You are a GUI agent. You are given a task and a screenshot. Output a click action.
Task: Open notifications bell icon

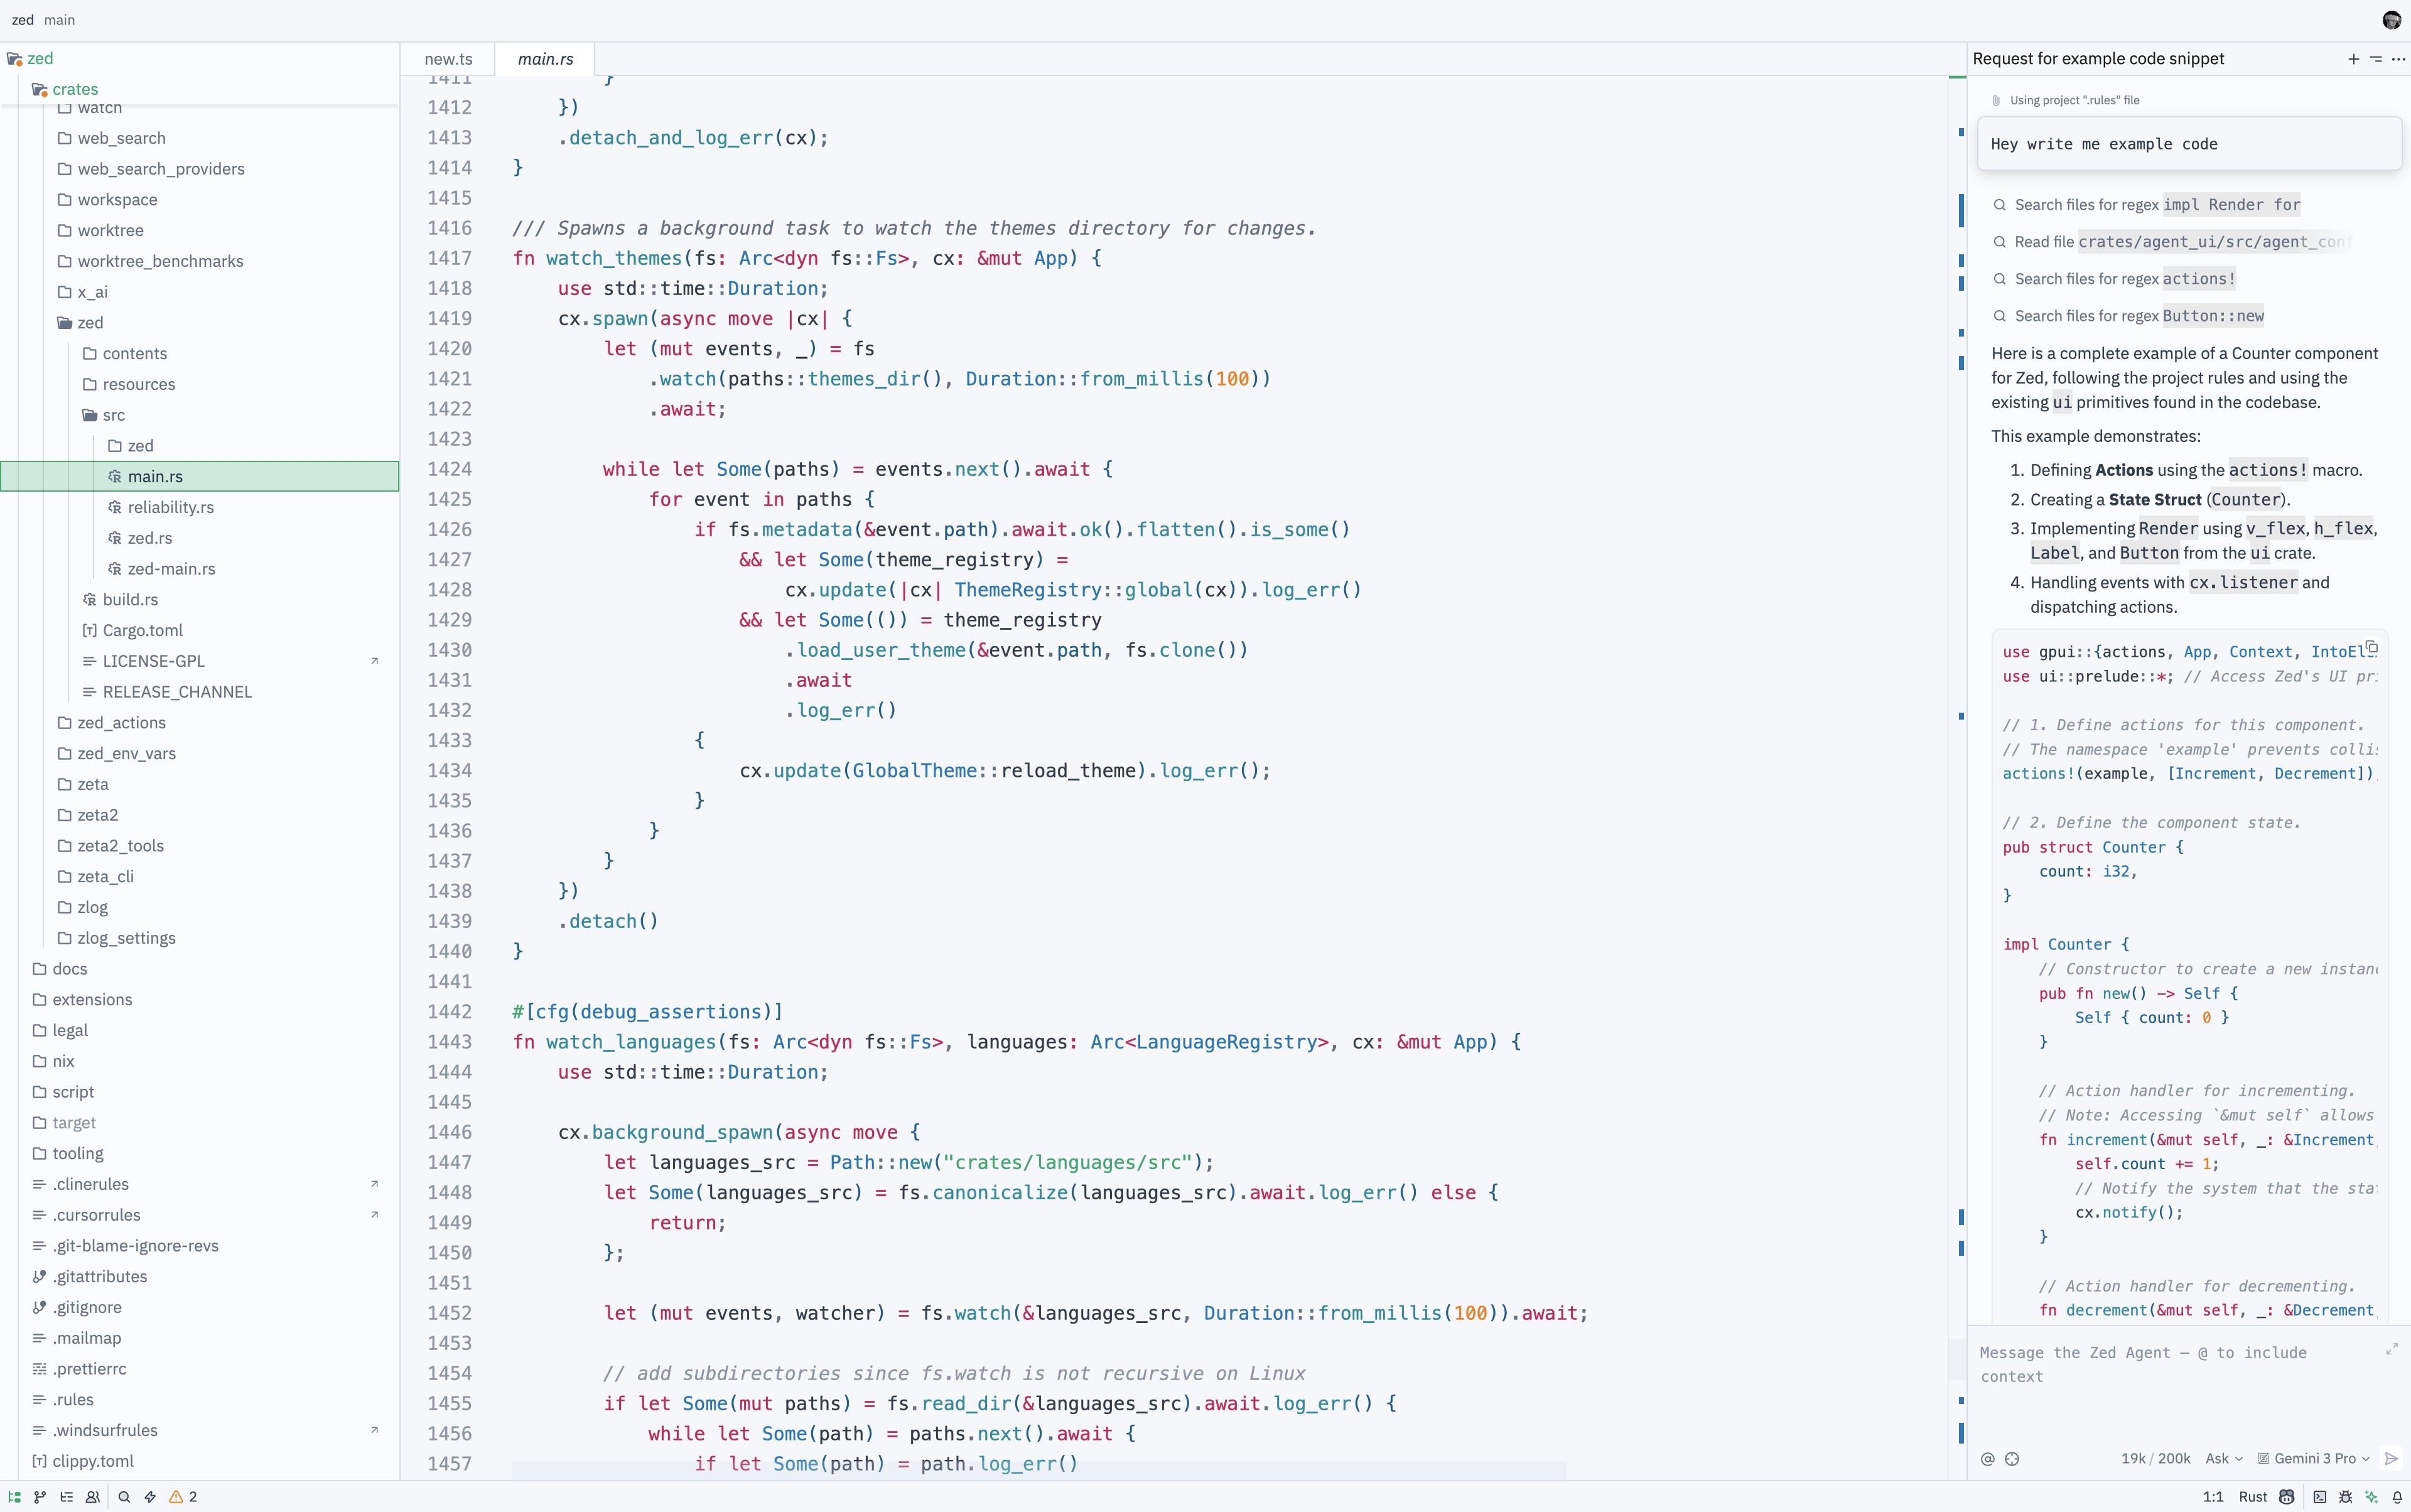coord(2397,1497)
